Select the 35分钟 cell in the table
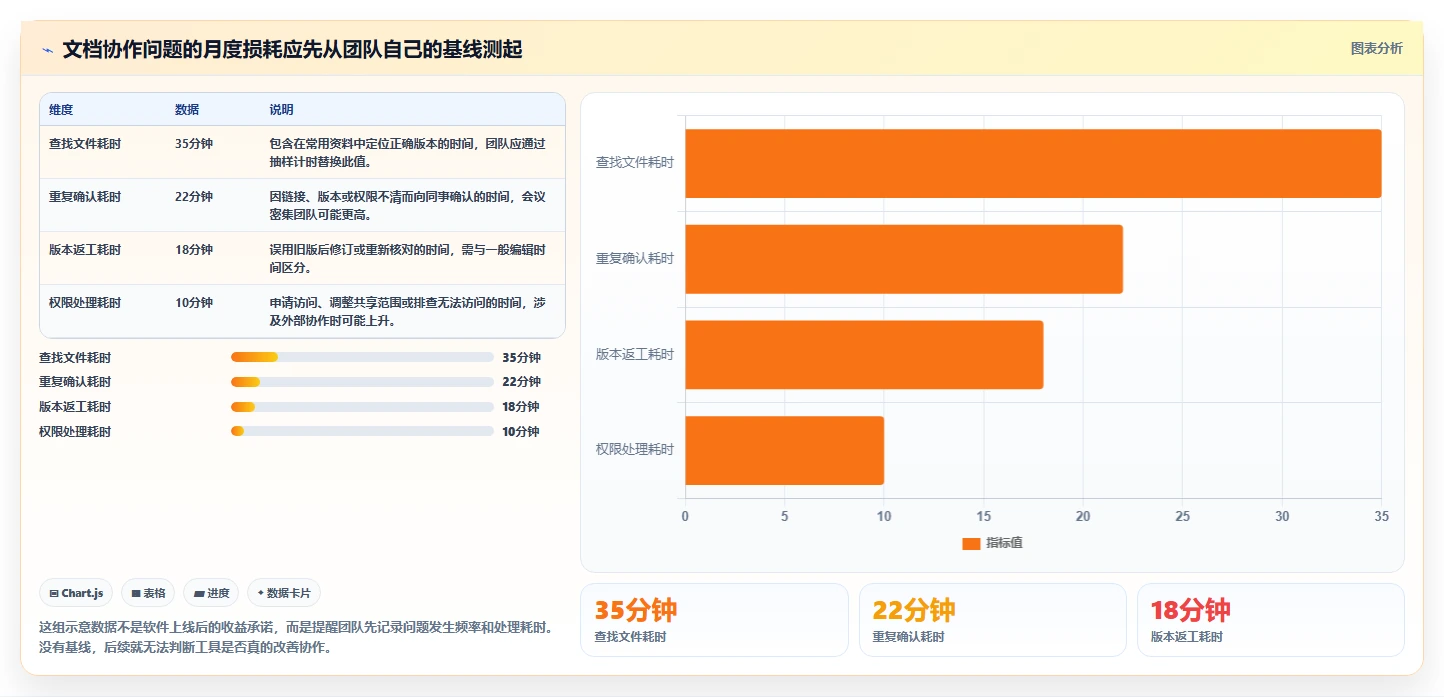 coord(194,144)
